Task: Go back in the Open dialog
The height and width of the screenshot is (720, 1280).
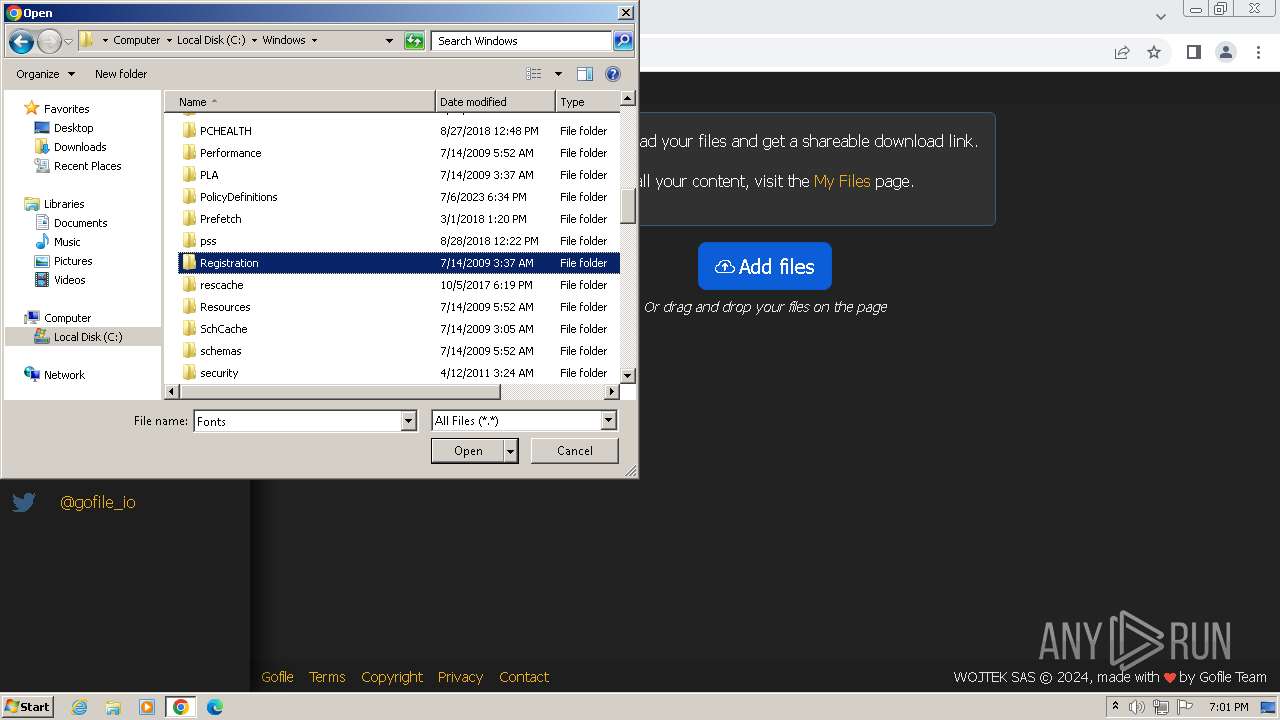Action: tap(21, 41)
